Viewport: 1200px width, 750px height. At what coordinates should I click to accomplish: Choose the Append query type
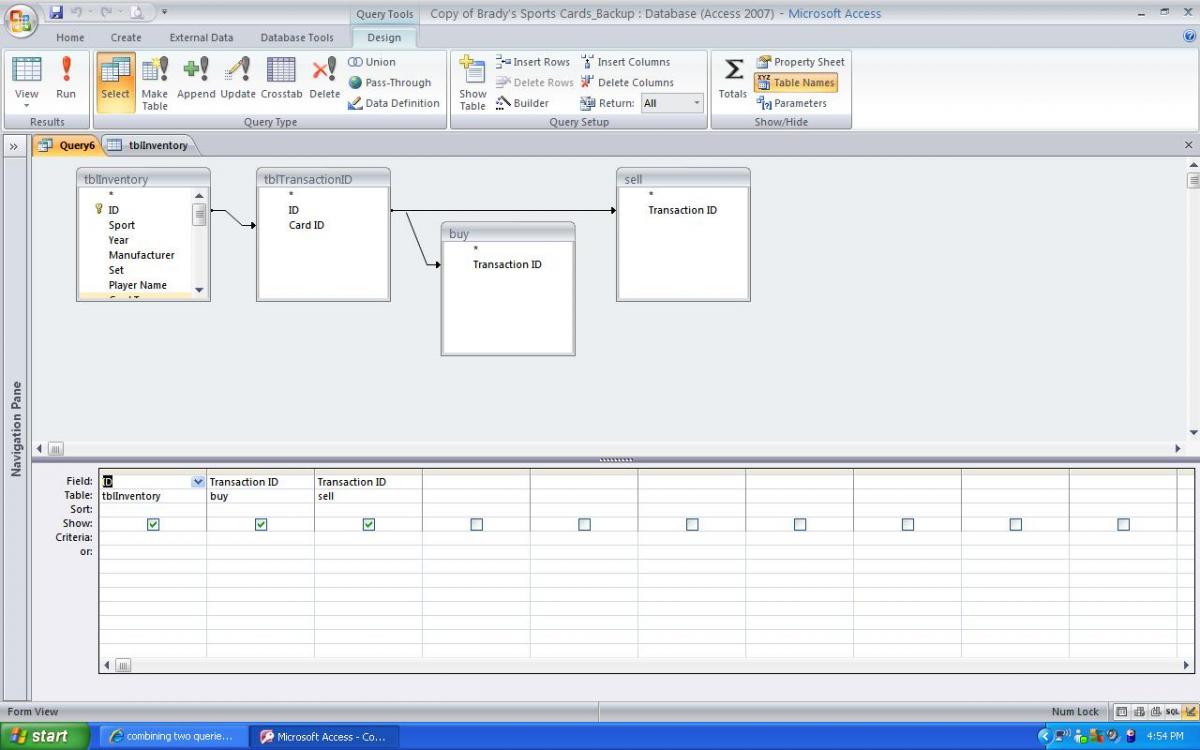pyautogui.click(x=196, y=80)
